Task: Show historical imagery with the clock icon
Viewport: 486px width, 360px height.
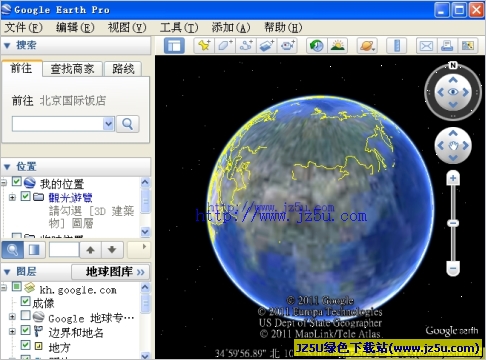Action: 316,45
